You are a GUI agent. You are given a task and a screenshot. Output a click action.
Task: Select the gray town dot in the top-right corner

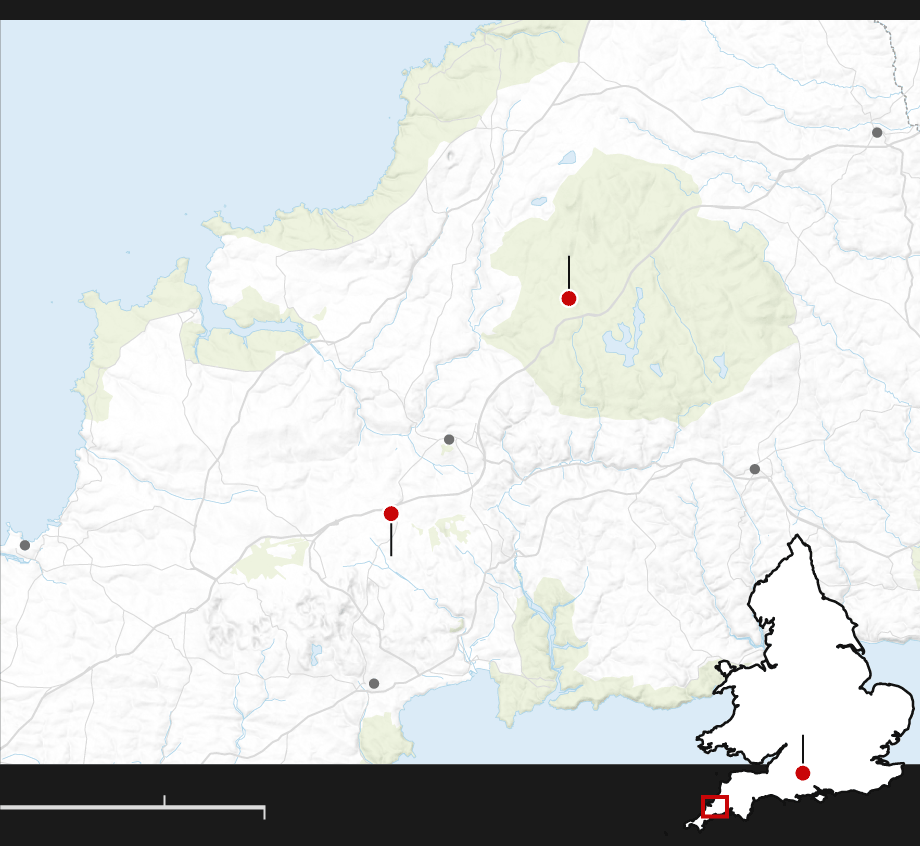click(x=877, y=132)
